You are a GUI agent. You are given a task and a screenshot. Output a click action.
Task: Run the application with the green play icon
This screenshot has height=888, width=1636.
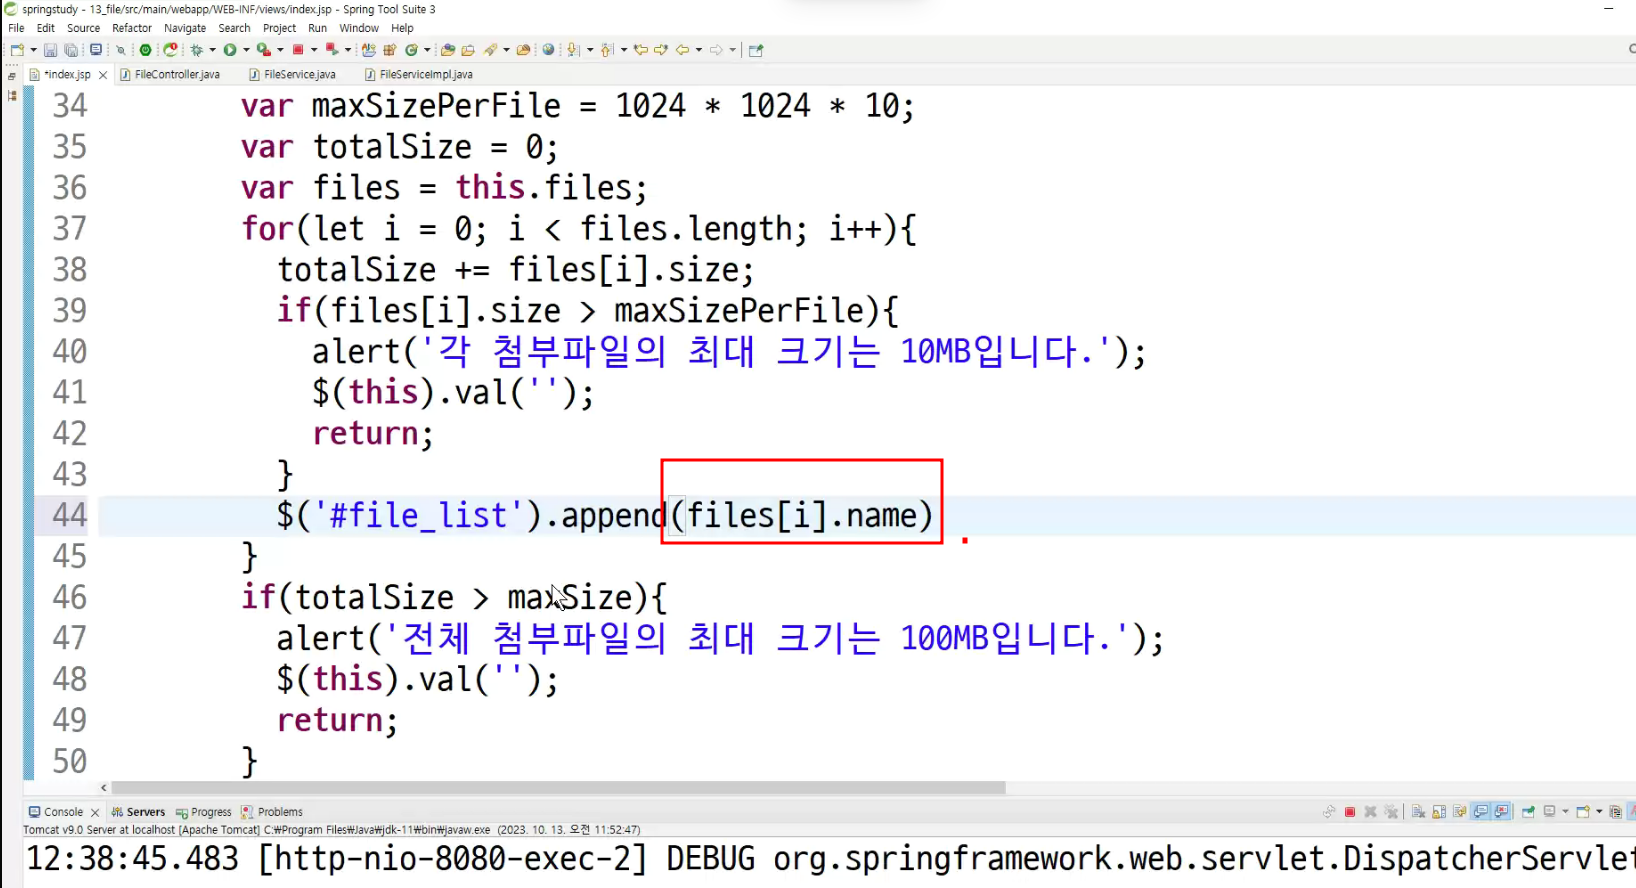[x=230, y=50]
